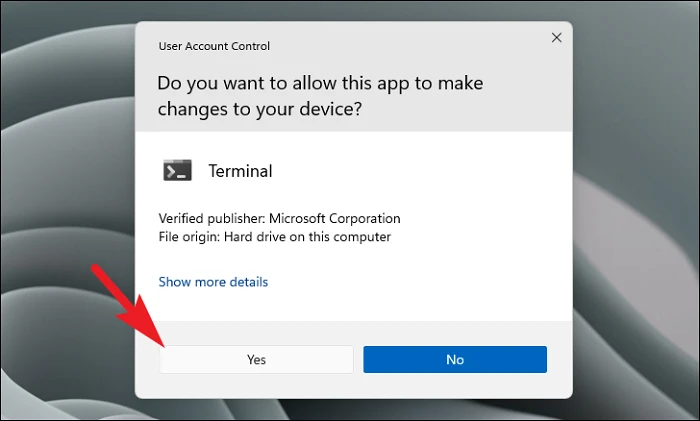Click the User Account Control title text

click(214, 46)
